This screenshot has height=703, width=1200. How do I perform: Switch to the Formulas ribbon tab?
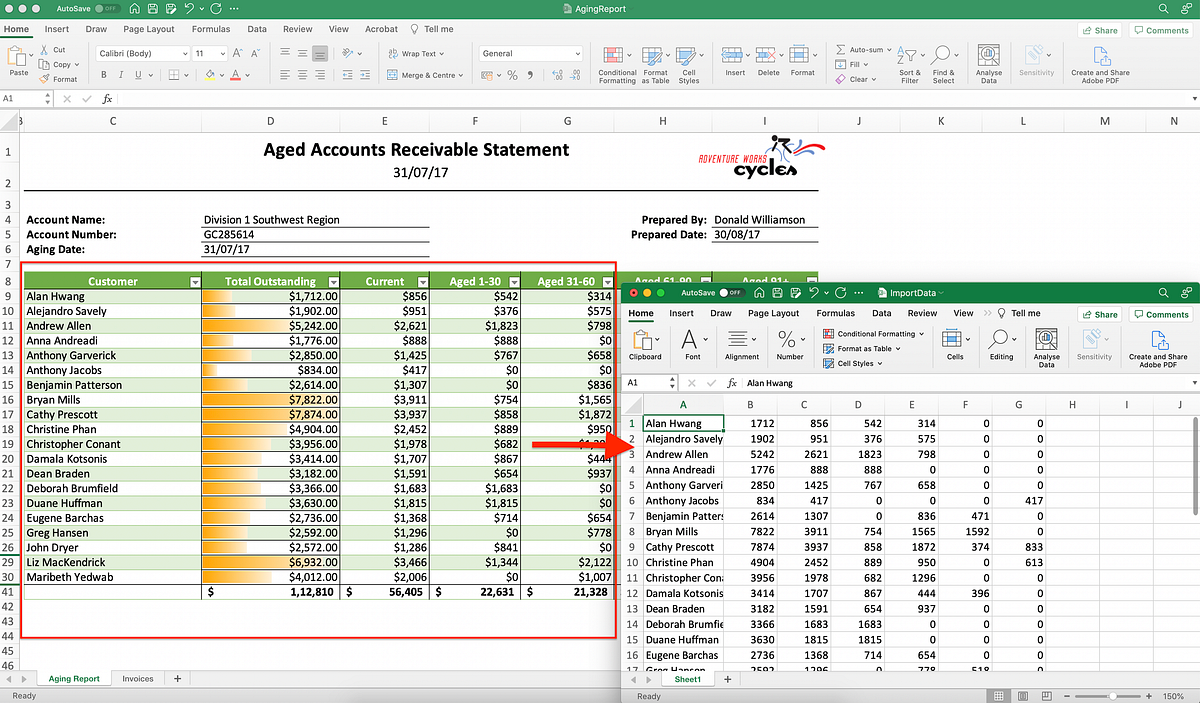(x=211, y=29)
